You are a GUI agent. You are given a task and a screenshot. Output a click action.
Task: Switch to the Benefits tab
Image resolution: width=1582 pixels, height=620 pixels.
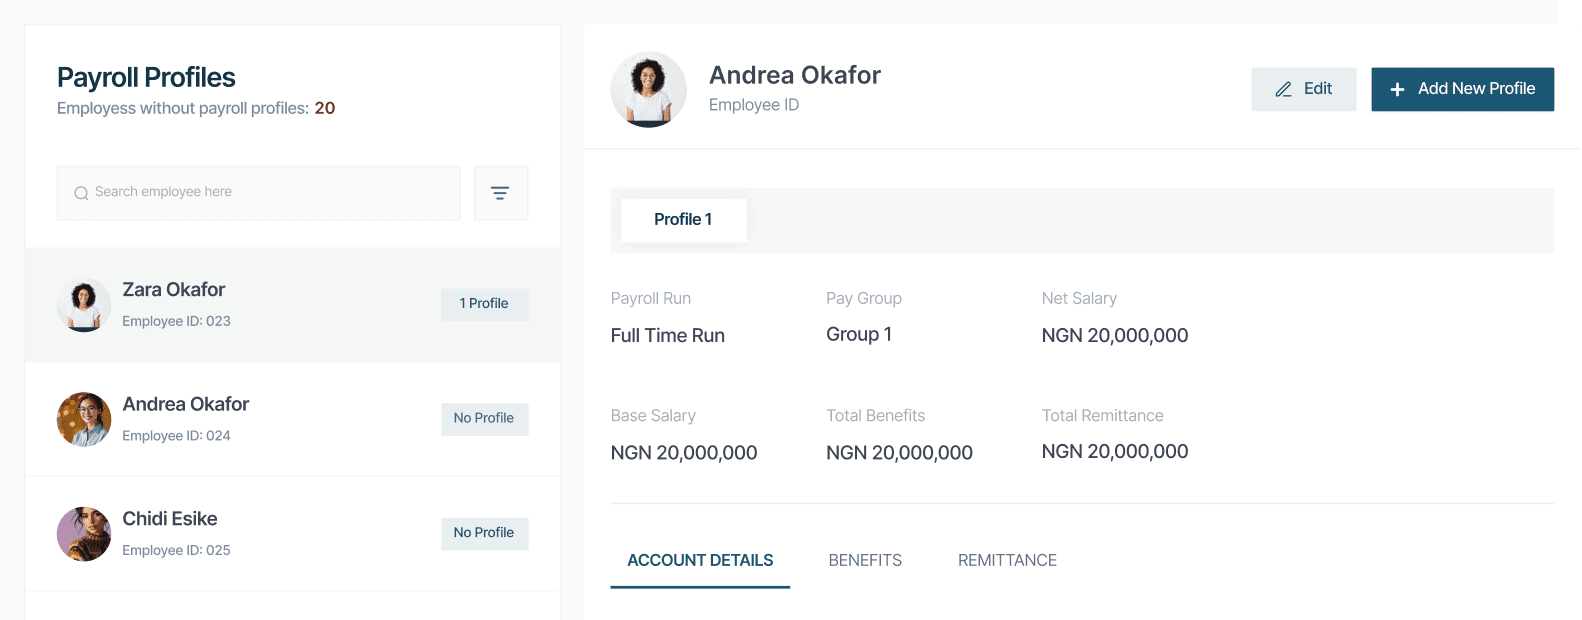(865, 560)
